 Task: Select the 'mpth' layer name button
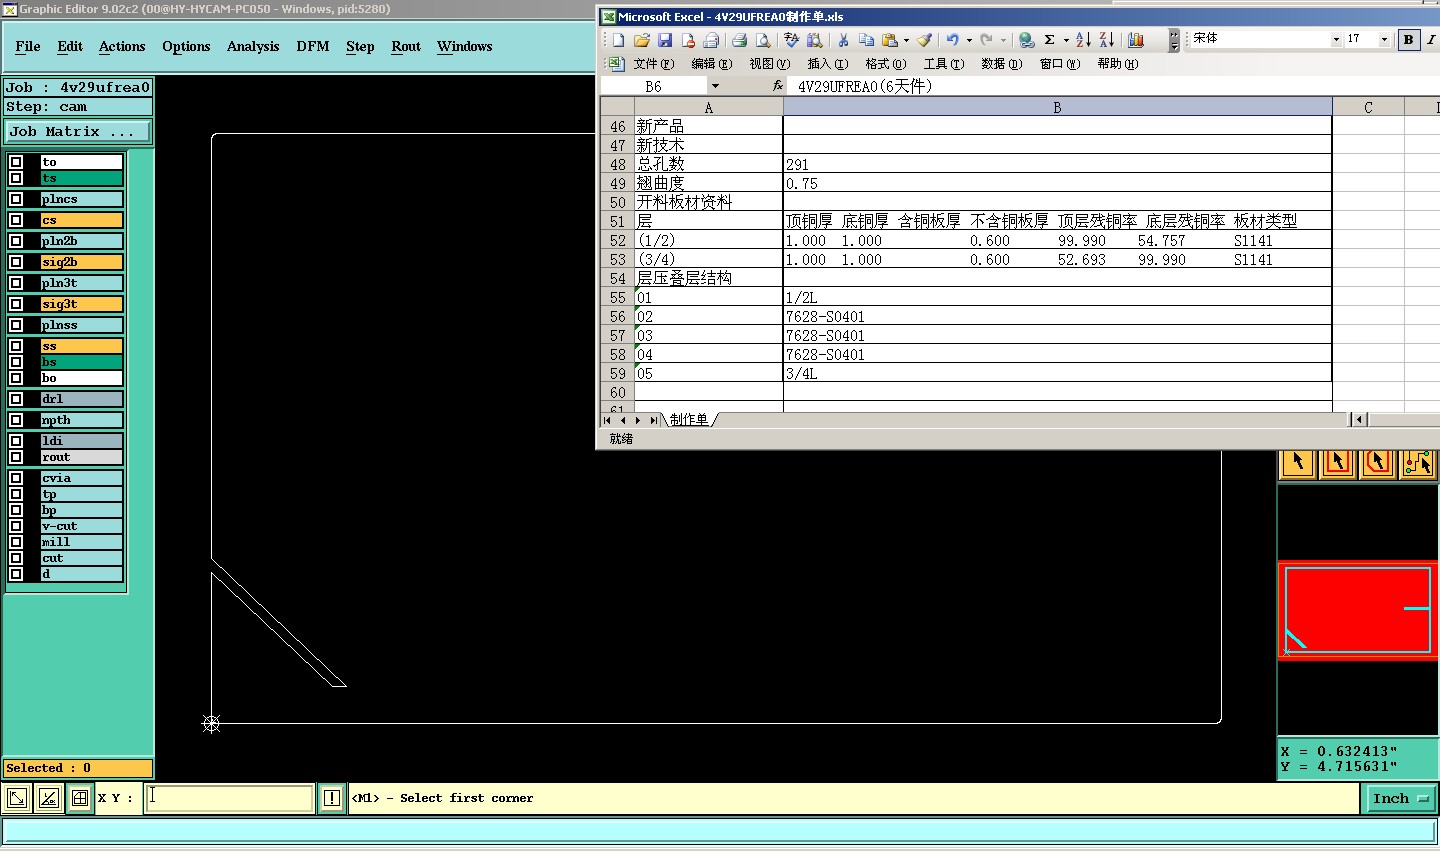pos(81,420)
